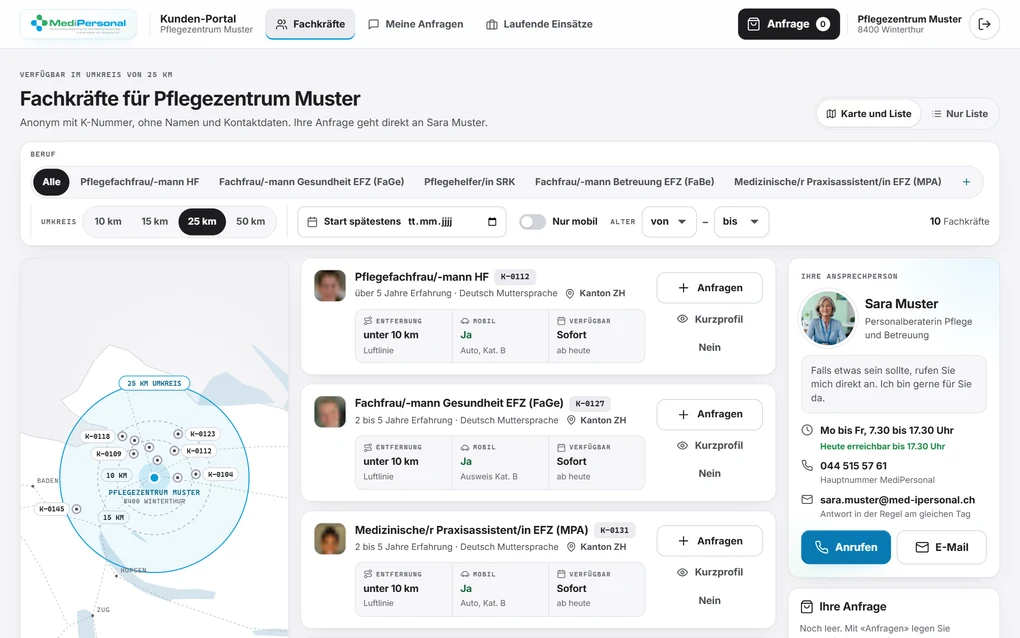Select the 15 km radius option
The width and height of the screenshot is (1020, 638).
[155, 222]
